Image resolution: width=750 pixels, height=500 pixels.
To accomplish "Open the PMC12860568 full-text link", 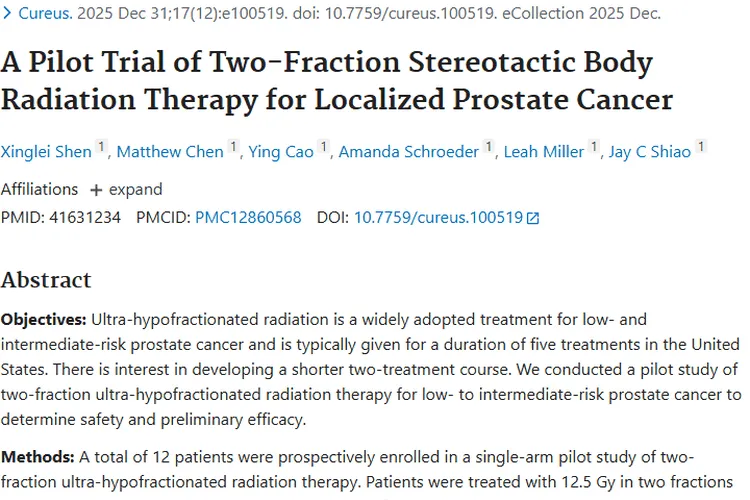I will click(248, 217).
